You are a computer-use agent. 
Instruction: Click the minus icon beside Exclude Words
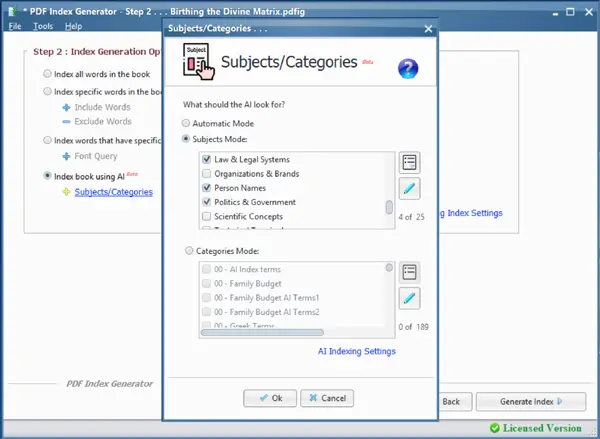tap(67, 122)
